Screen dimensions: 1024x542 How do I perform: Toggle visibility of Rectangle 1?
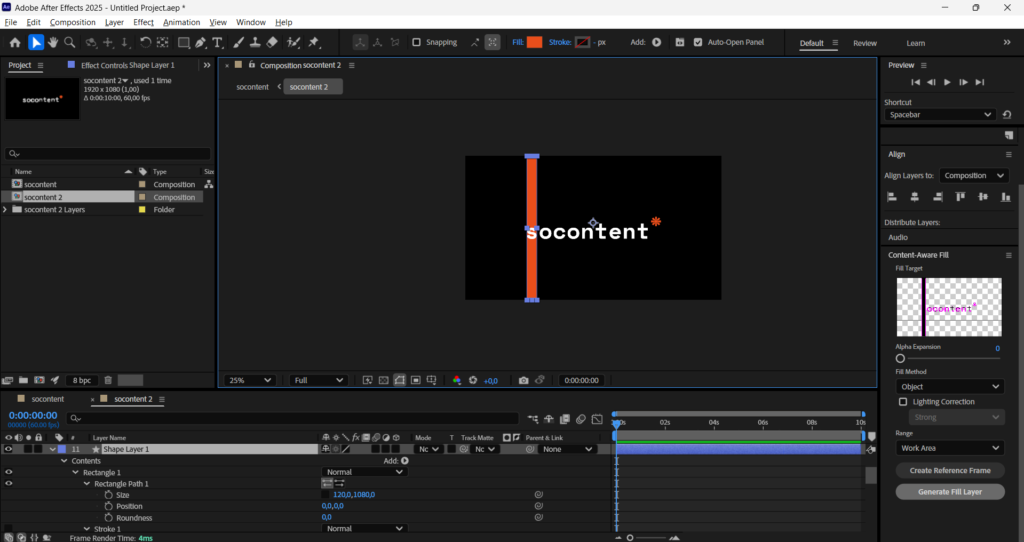8,472
